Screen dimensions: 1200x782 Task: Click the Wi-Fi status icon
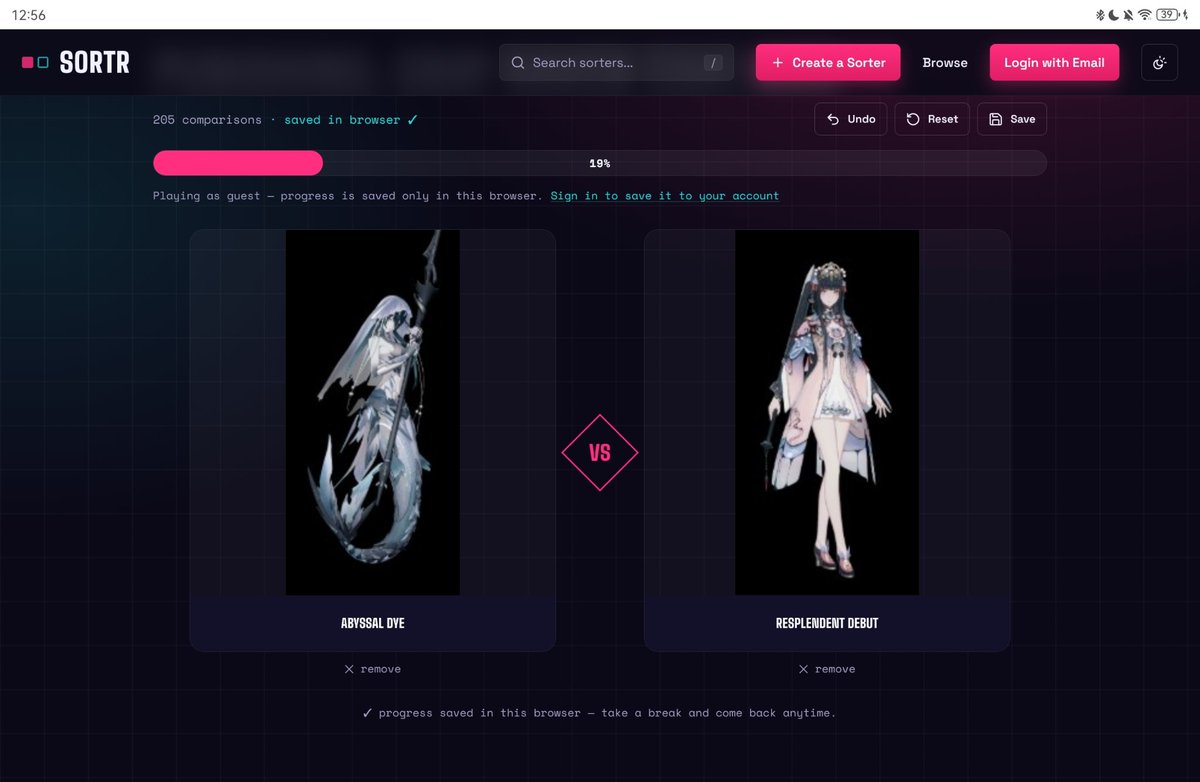[1144, 15]
